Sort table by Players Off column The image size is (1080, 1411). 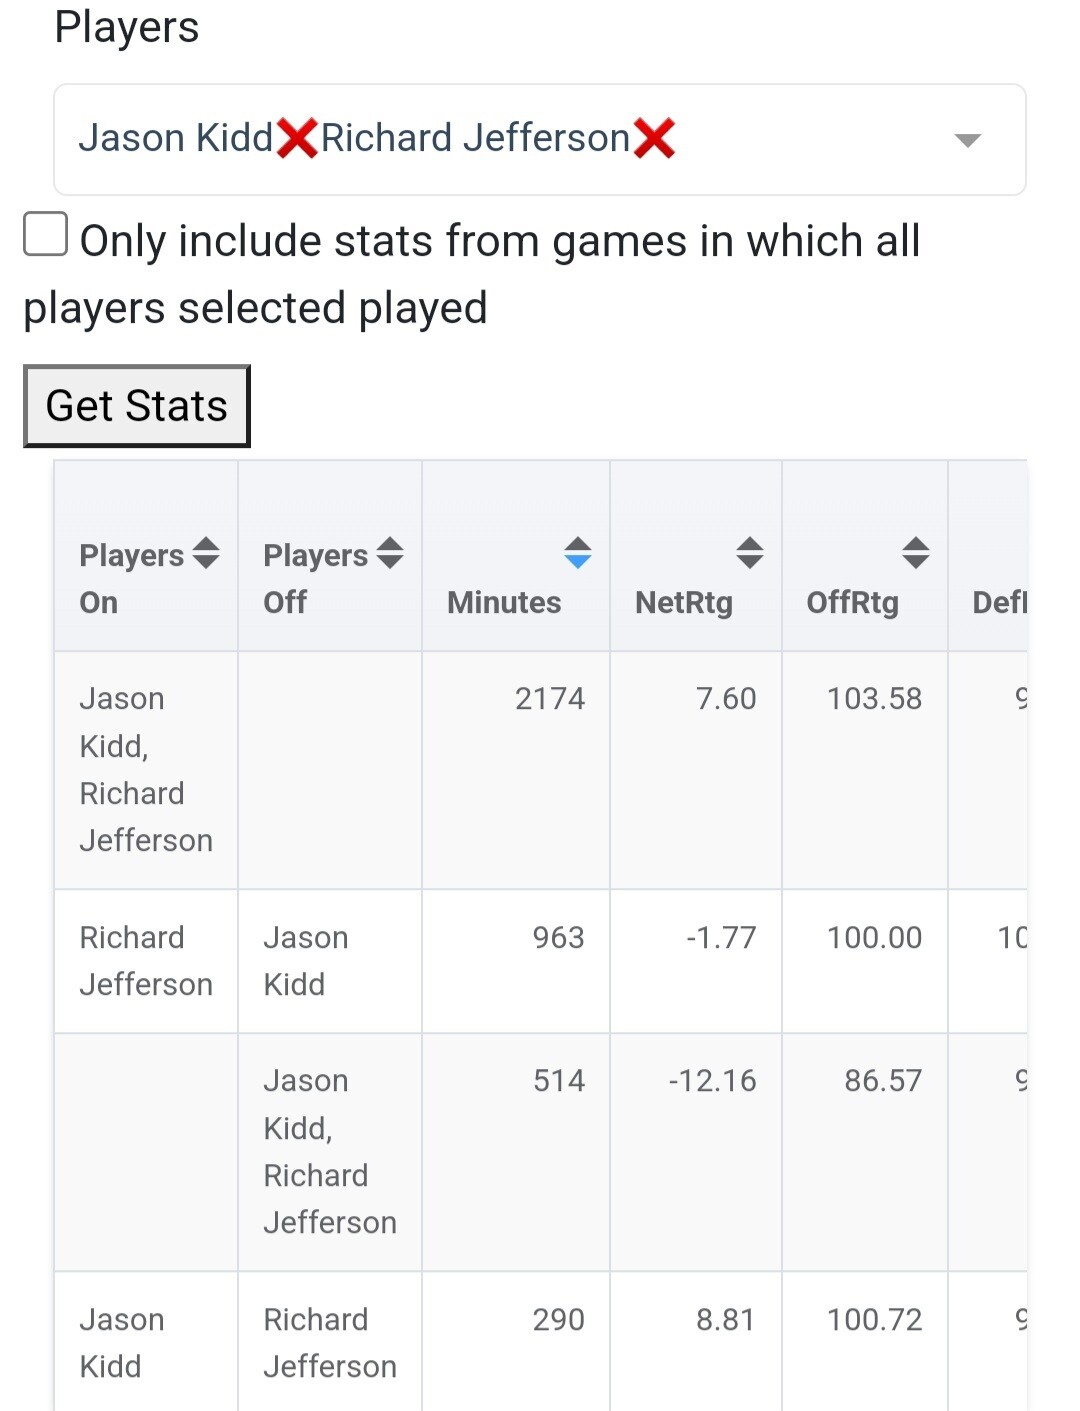point(390,553)
